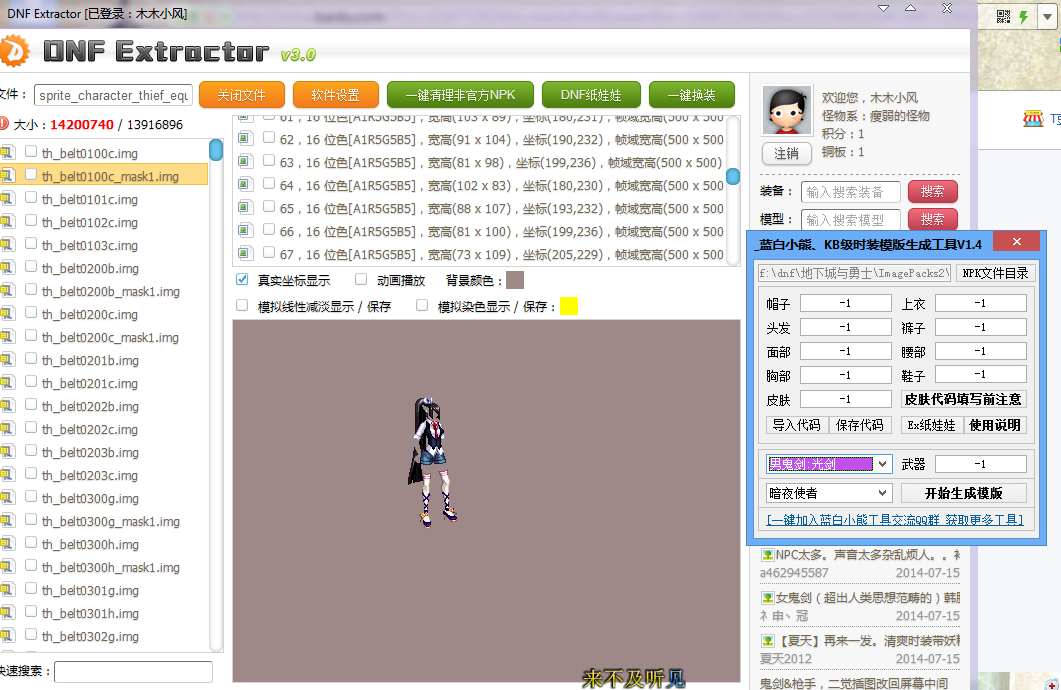
Task: Click 开始生成模版 button
Action: click(964, 493)
